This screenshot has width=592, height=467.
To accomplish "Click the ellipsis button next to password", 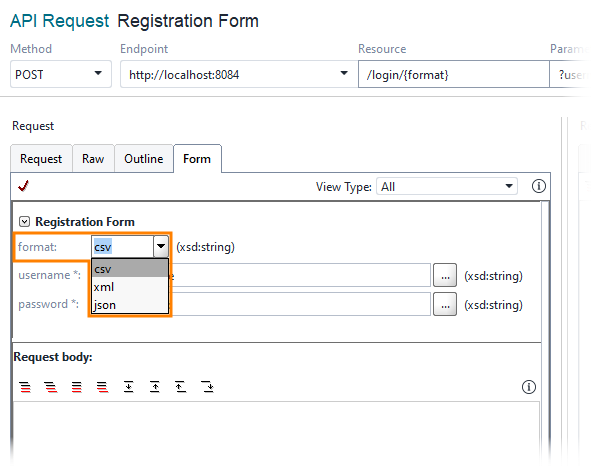I will [445, 304].
